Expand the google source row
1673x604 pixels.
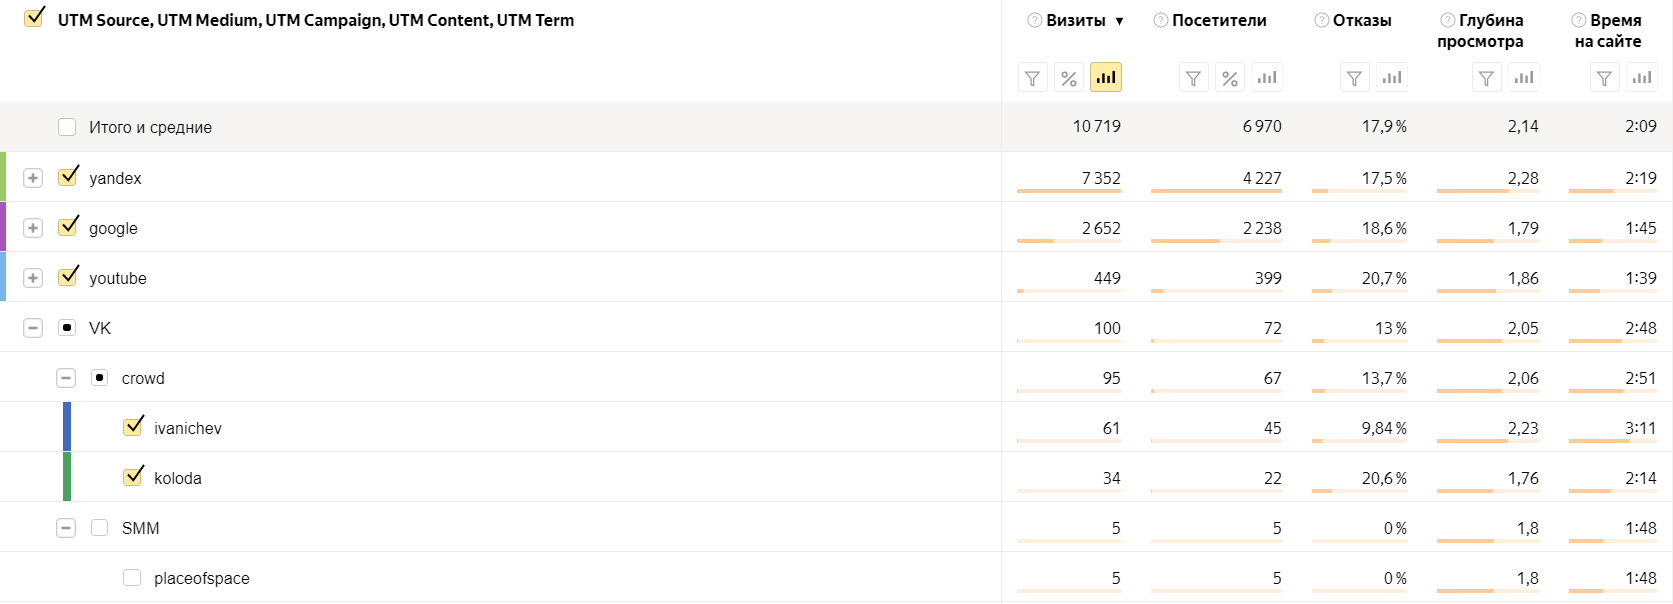(x=33, y=228)
